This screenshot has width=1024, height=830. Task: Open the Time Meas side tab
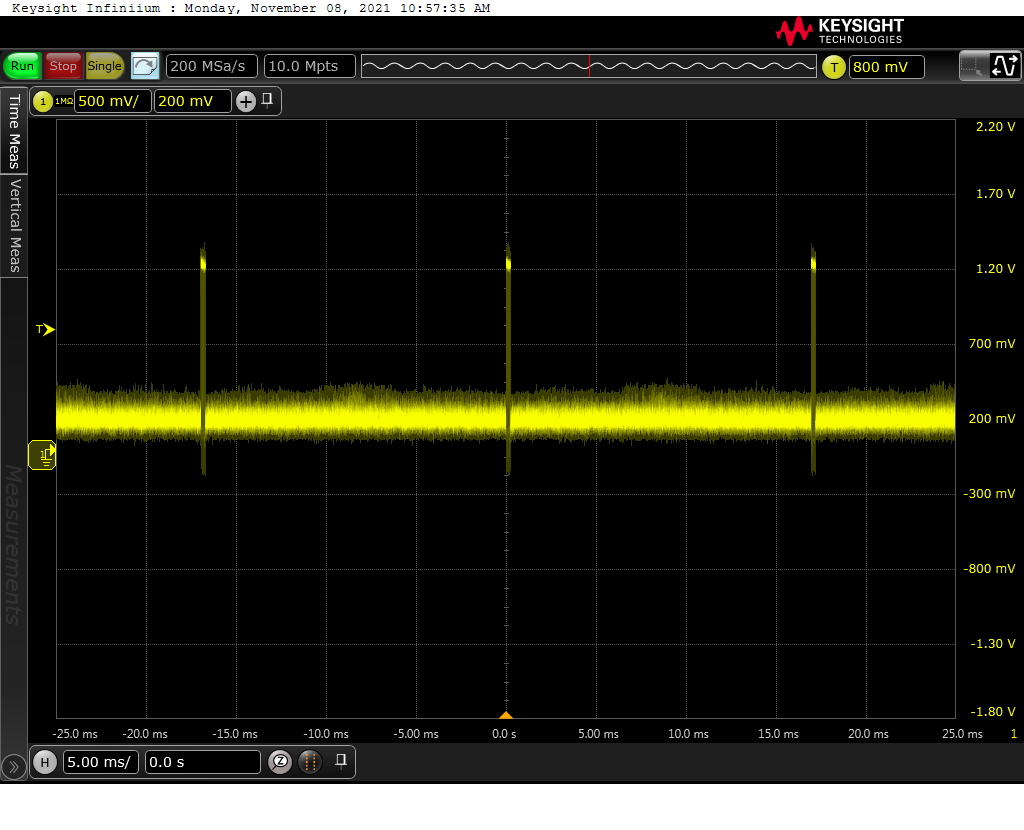14,131
